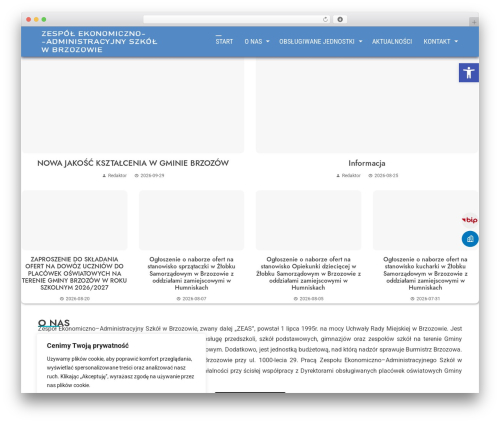500x423 pixels.
Task: Click the yellow minimize window button
Action: tap(36, 20)
